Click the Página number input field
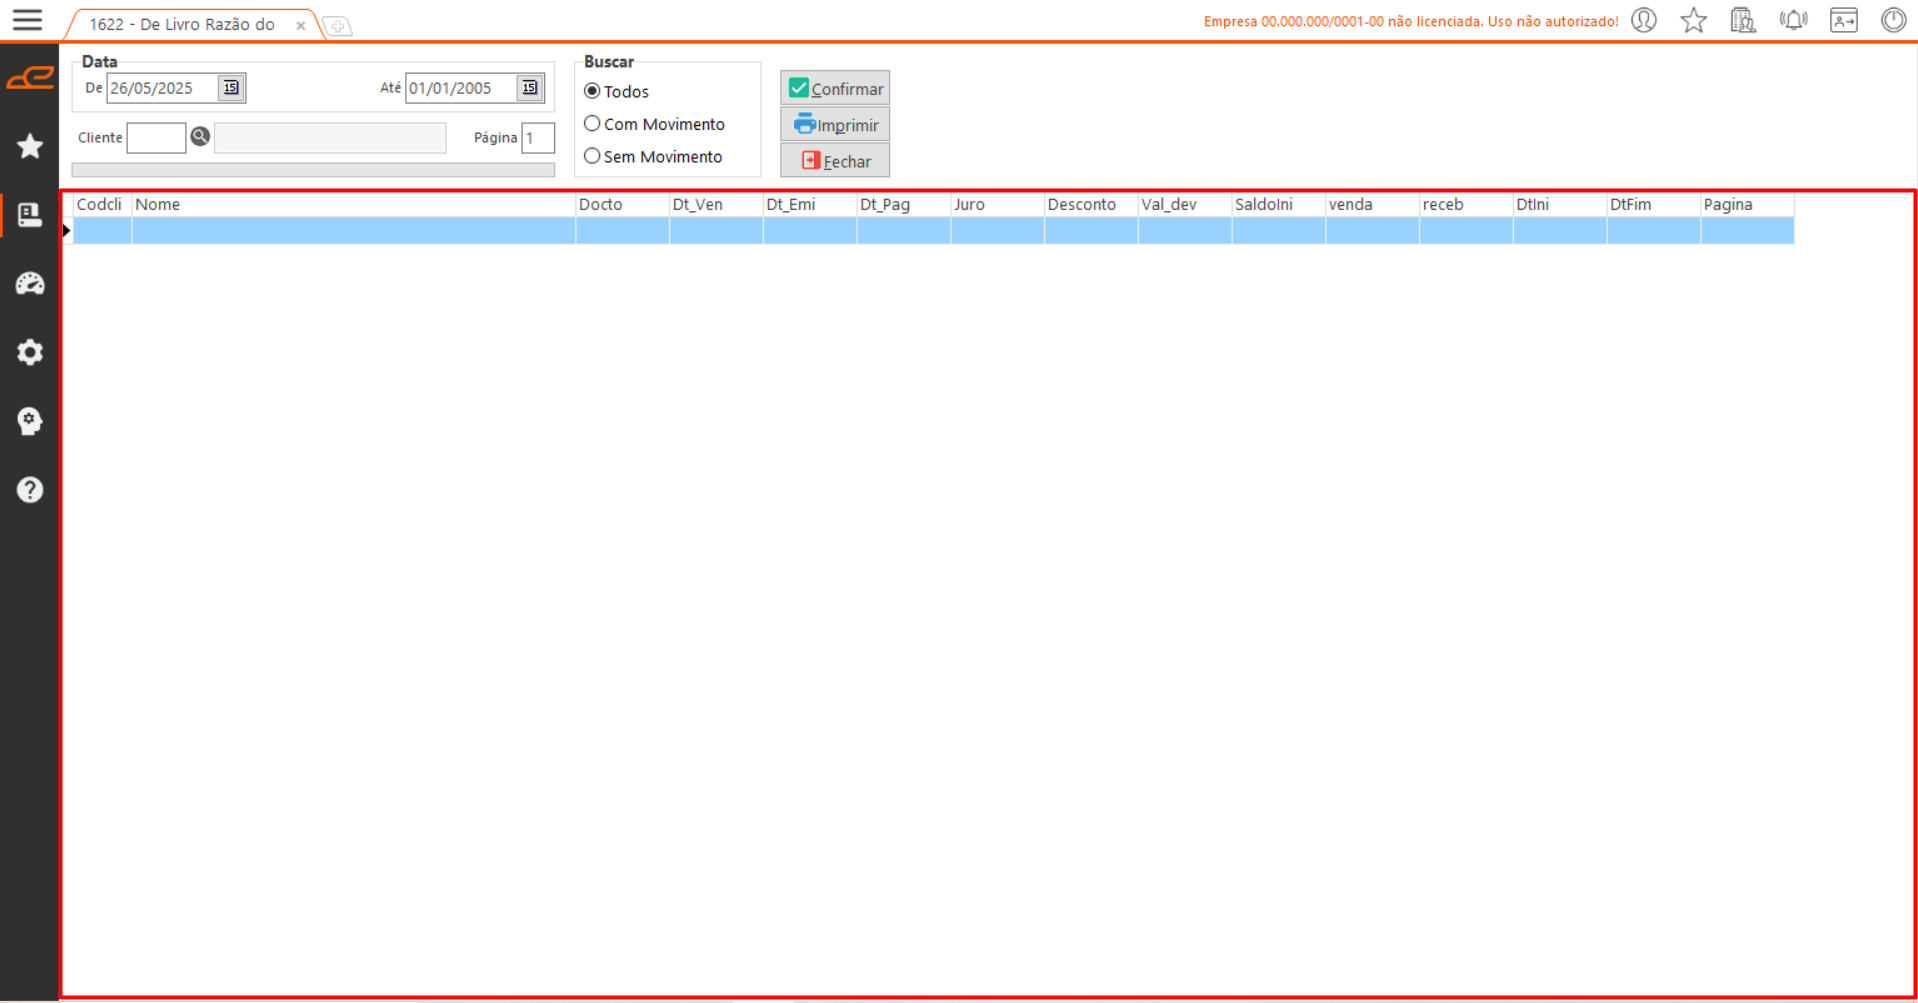The image size is (1918, 1003). pos(538,138)
